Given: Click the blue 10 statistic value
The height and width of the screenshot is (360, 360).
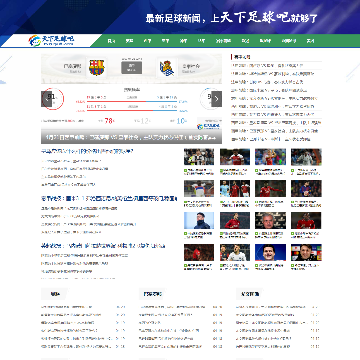Looking at the screenshot, I should (x=181, y=121).
